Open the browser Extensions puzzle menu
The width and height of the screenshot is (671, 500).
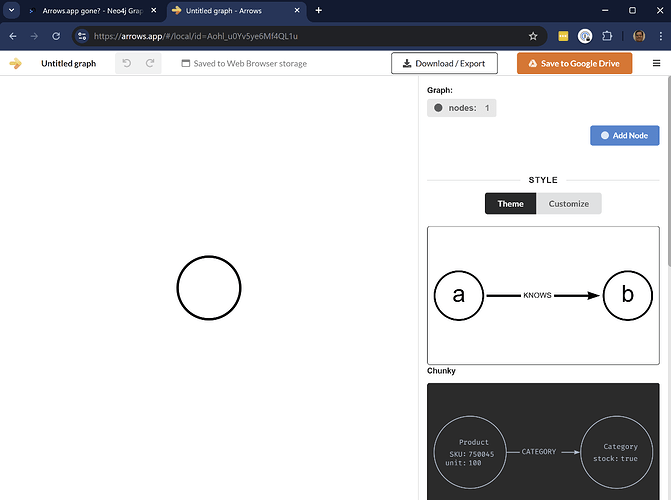607,36
